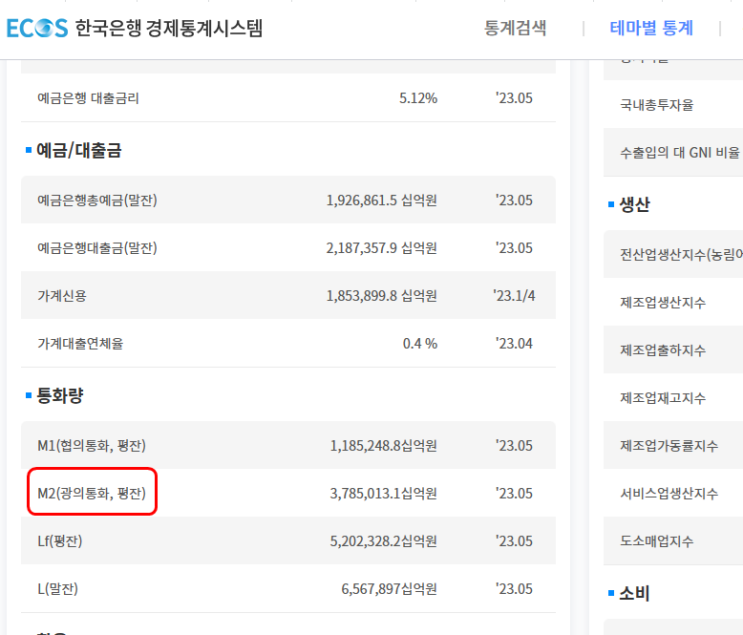The image size is (743, 635).
Task: Click the 생산 section heading
Action: tap(635, 205)
